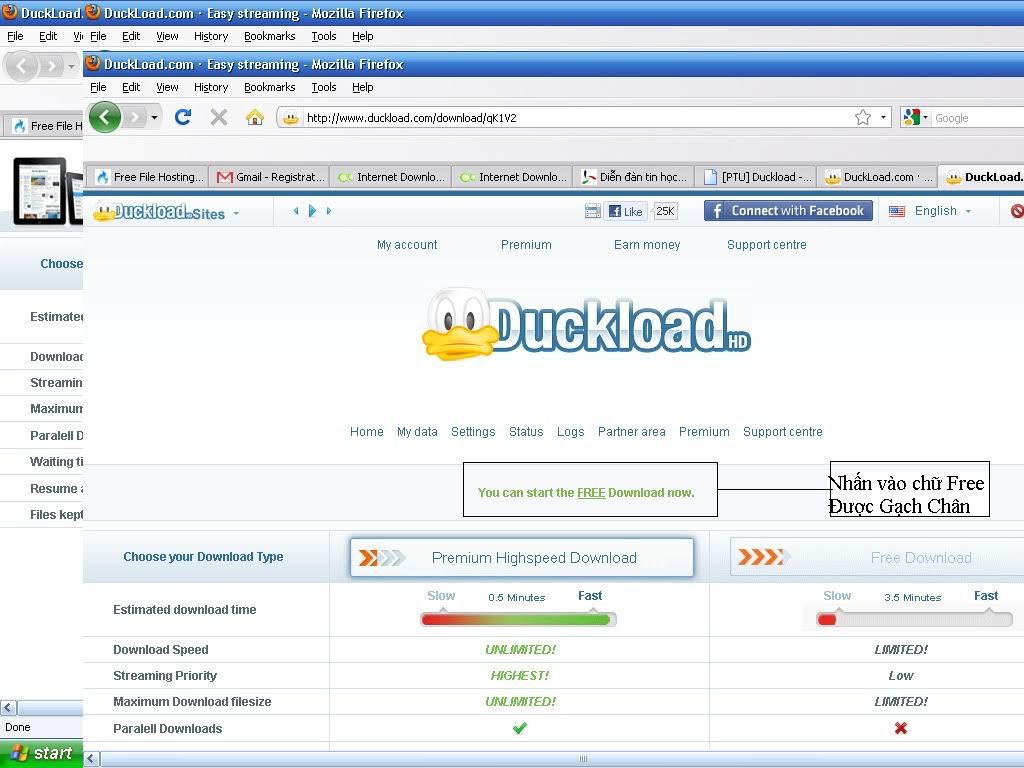Screen dimensions: 1024x768
Task: Click the address bar URL field
Action: [578, 118]
